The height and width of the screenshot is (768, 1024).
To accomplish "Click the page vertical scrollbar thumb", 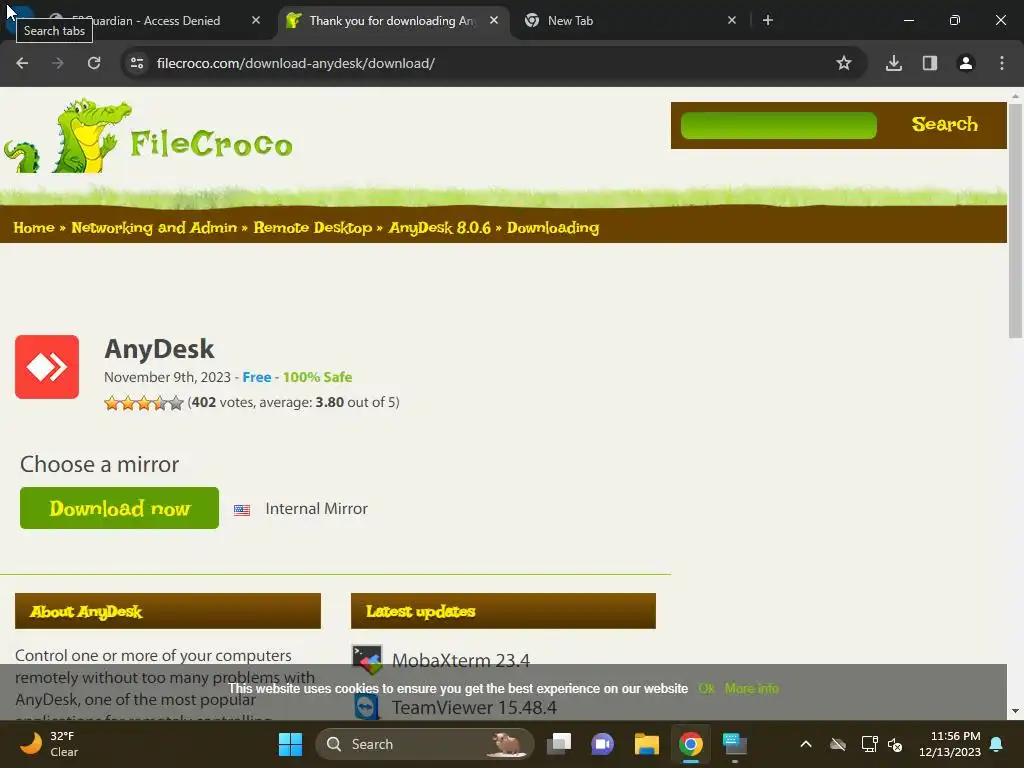I will [1016, 220].
